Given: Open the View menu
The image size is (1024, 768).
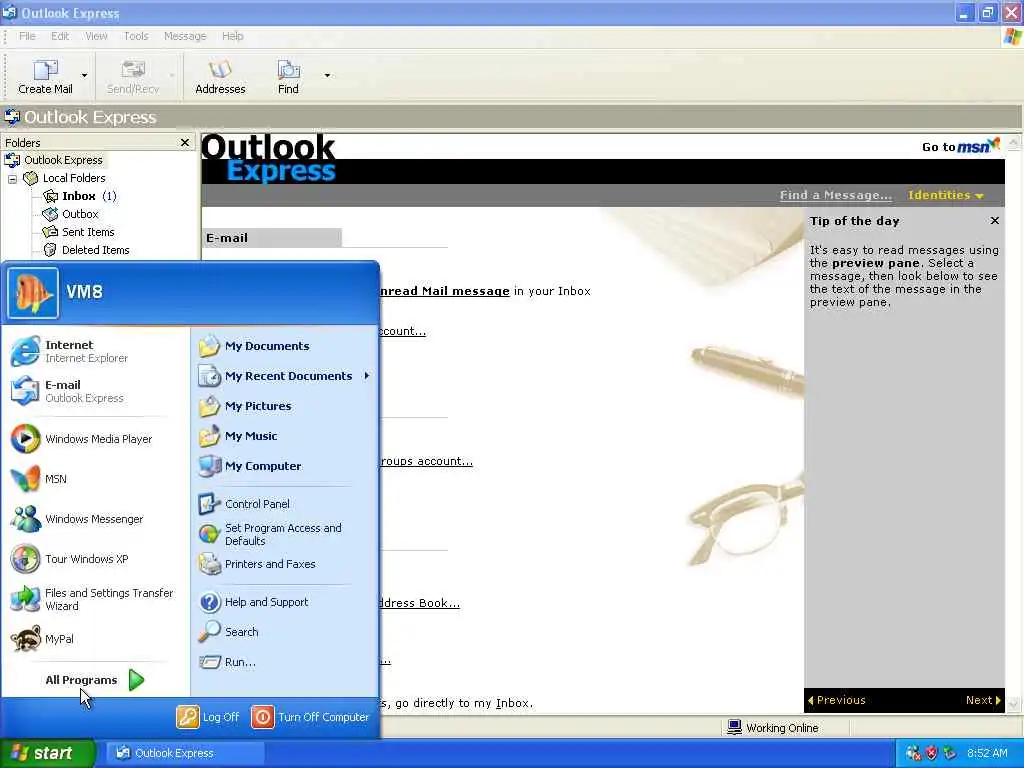Looking at the screenshot, I should (x=96, y=36).
